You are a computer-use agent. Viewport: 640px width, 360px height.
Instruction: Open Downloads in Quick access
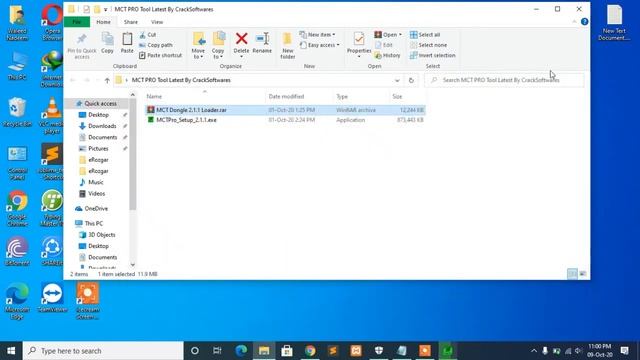point(102,126)
